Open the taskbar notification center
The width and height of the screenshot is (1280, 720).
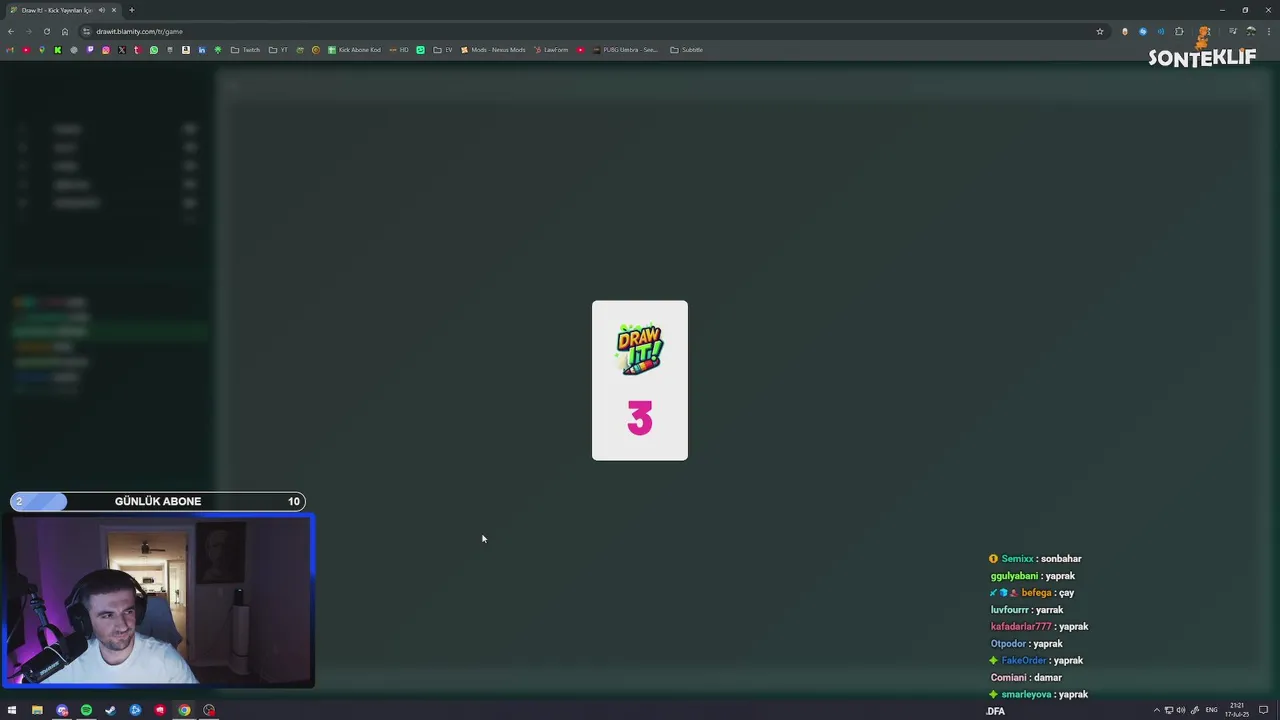pos(1263,710)
